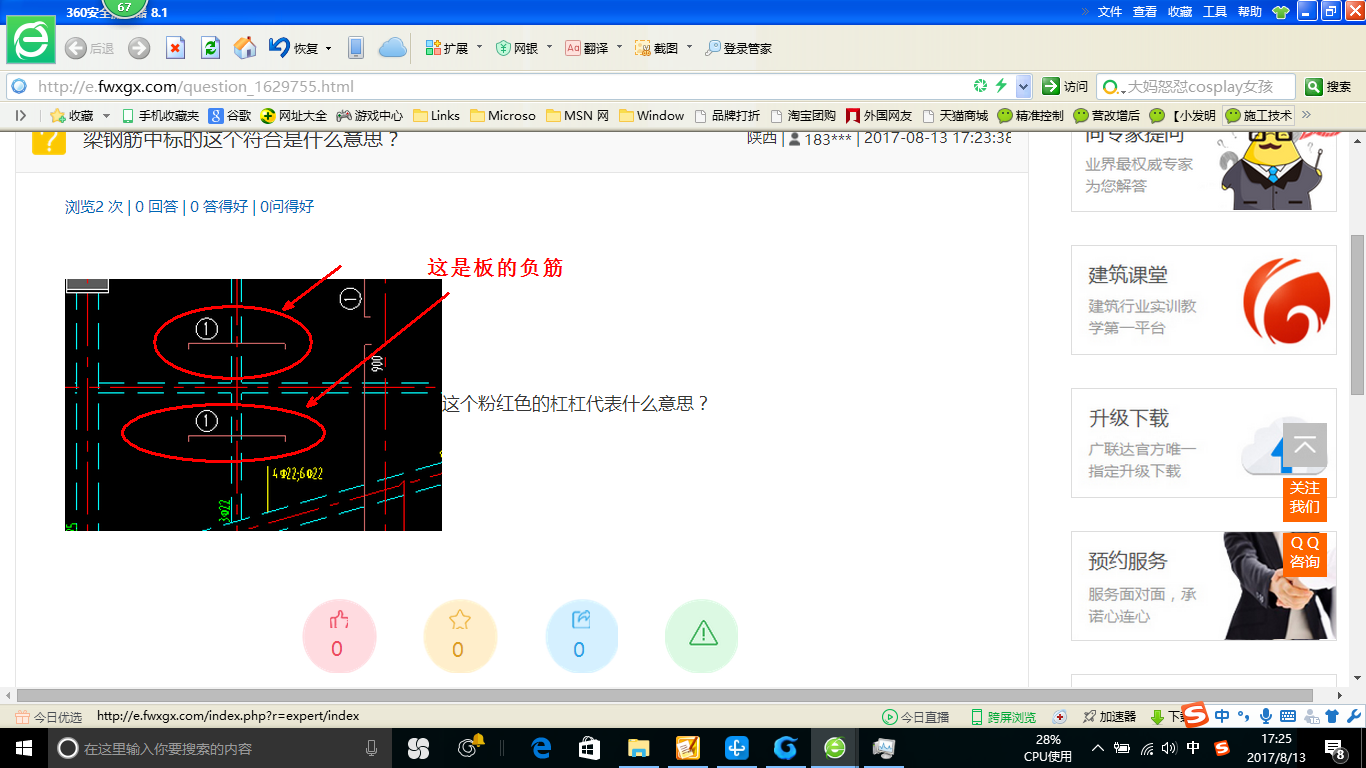
Task: Open the mobile phone assistant icon
Action: (355, 48)
